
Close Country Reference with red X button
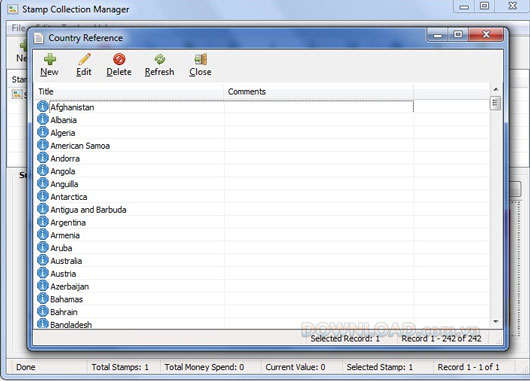(486, 35)
